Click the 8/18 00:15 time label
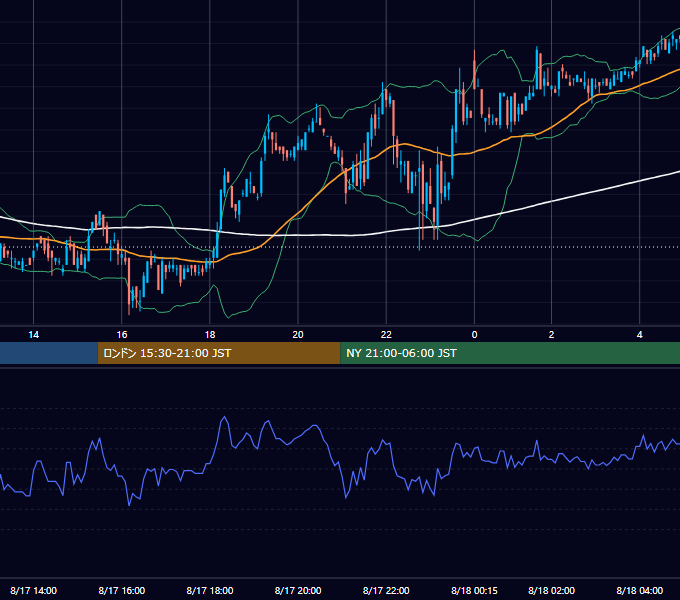The width and height of the screenshot is (680, 600). pyautogui.click(x=474, y=590)
